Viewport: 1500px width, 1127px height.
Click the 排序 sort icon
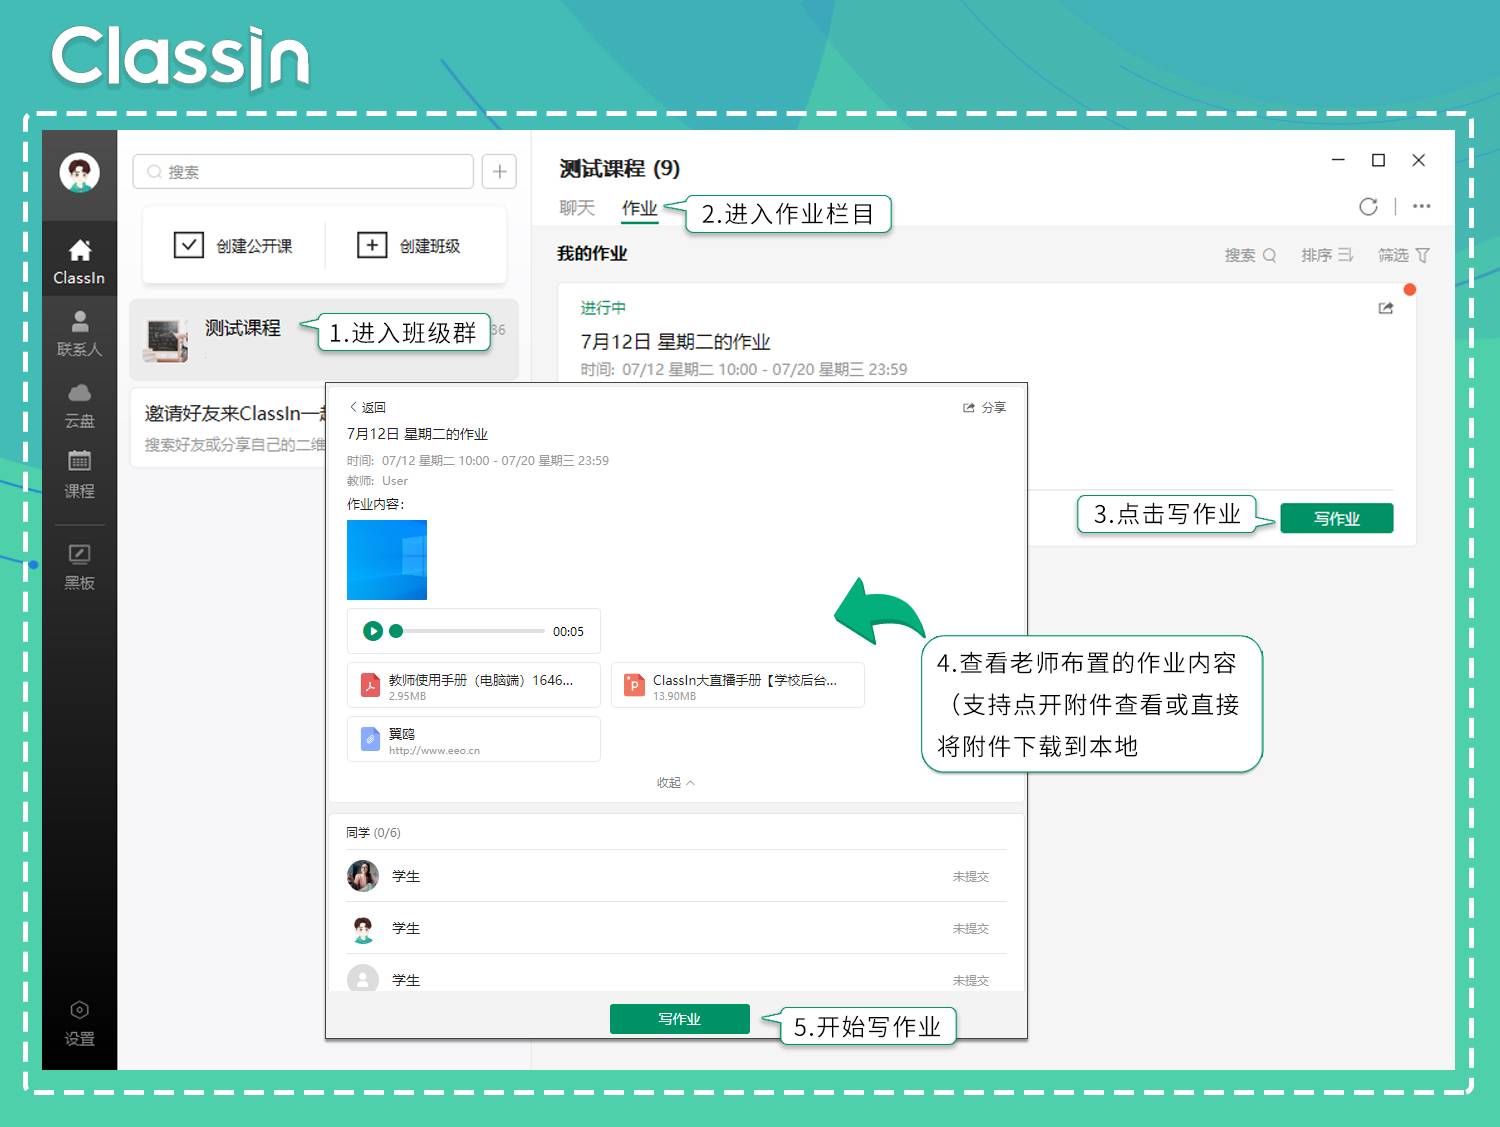click(1345, 255)
